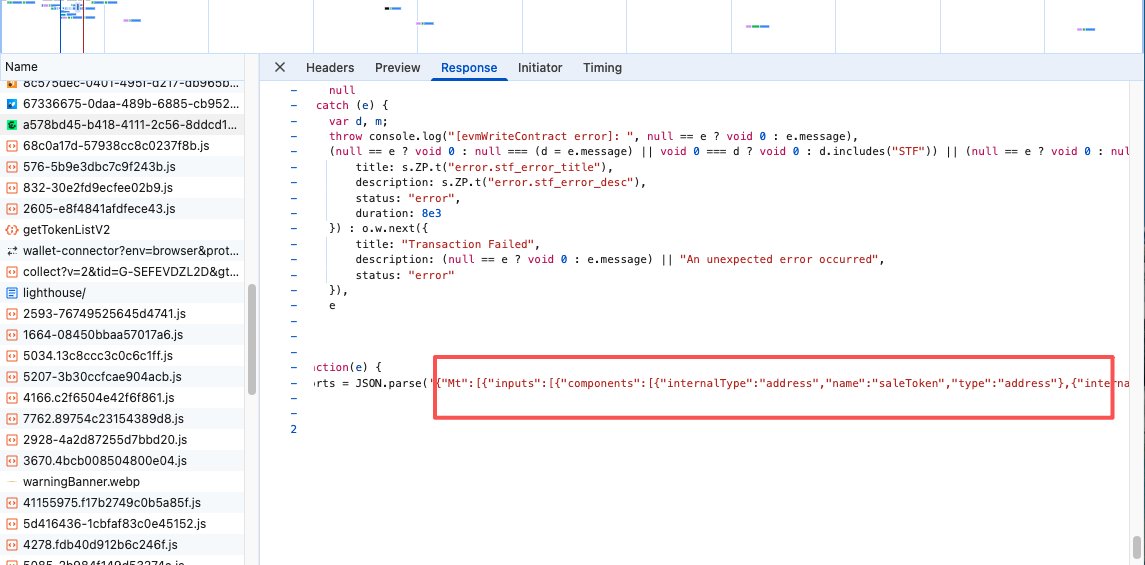Click line number 2 in the response gutter

pyautogui.click(x=294, y=429)
